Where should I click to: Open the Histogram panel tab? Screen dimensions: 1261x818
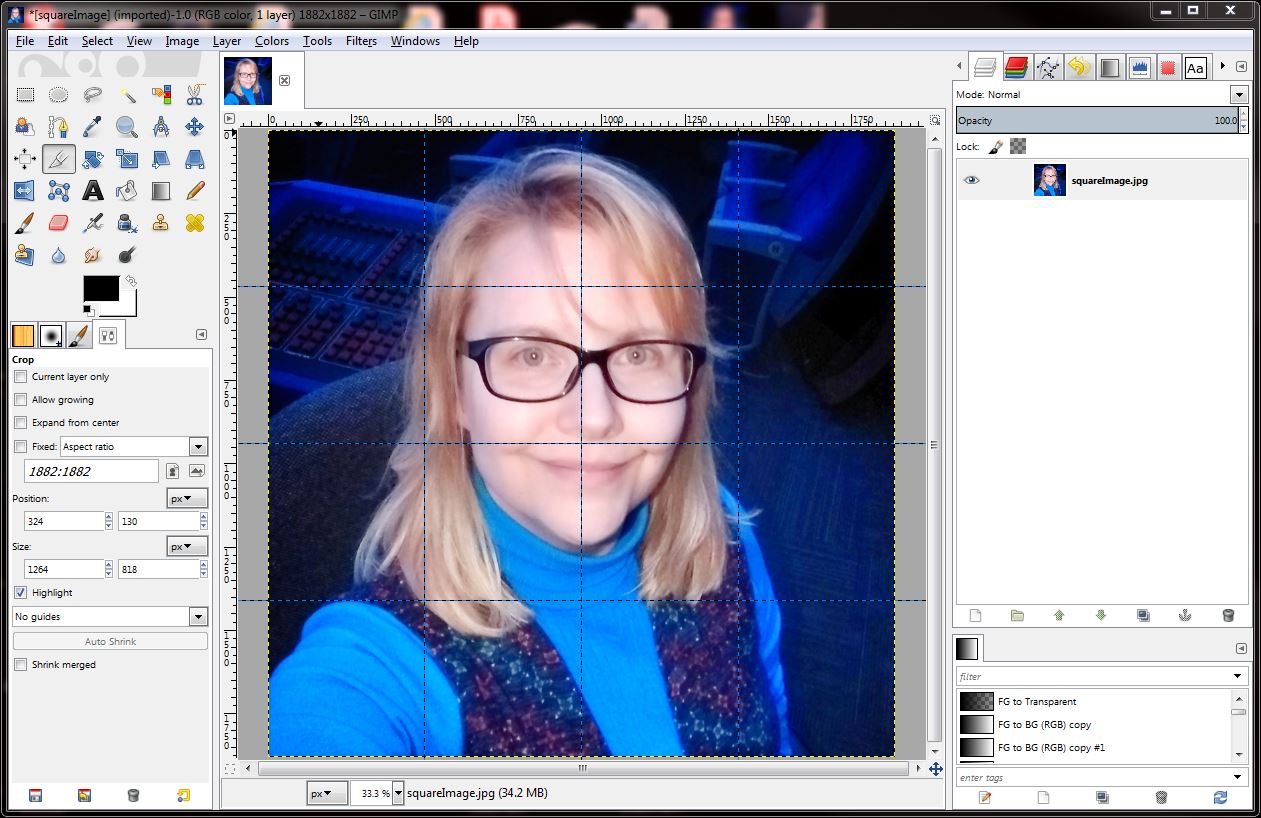pyautogui.click(x=1140, y=67)
